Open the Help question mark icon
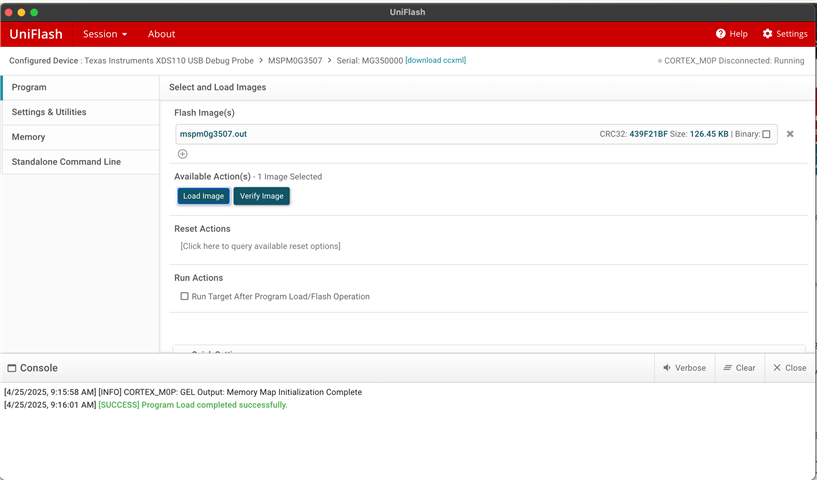Screen dimensions: 817x480 721,34
